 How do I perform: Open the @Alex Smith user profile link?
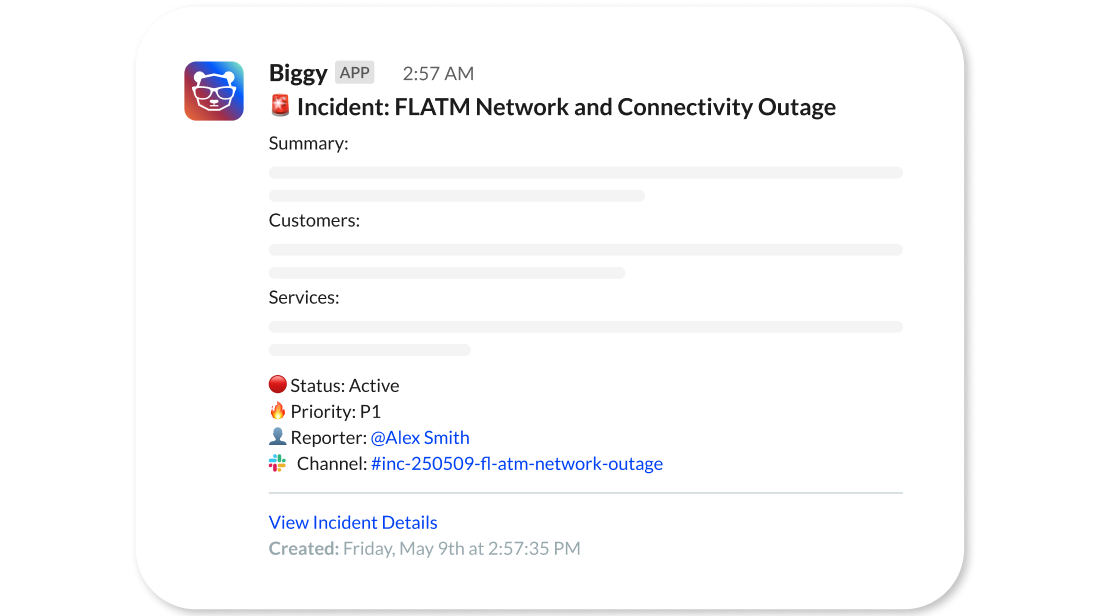[420, 437]
